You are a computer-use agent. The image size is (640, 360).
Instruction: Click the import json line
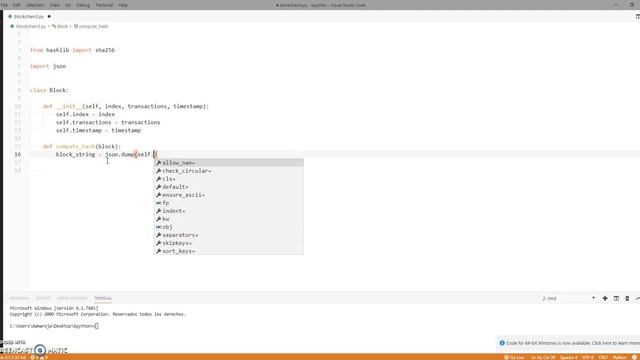pos(48,66)
